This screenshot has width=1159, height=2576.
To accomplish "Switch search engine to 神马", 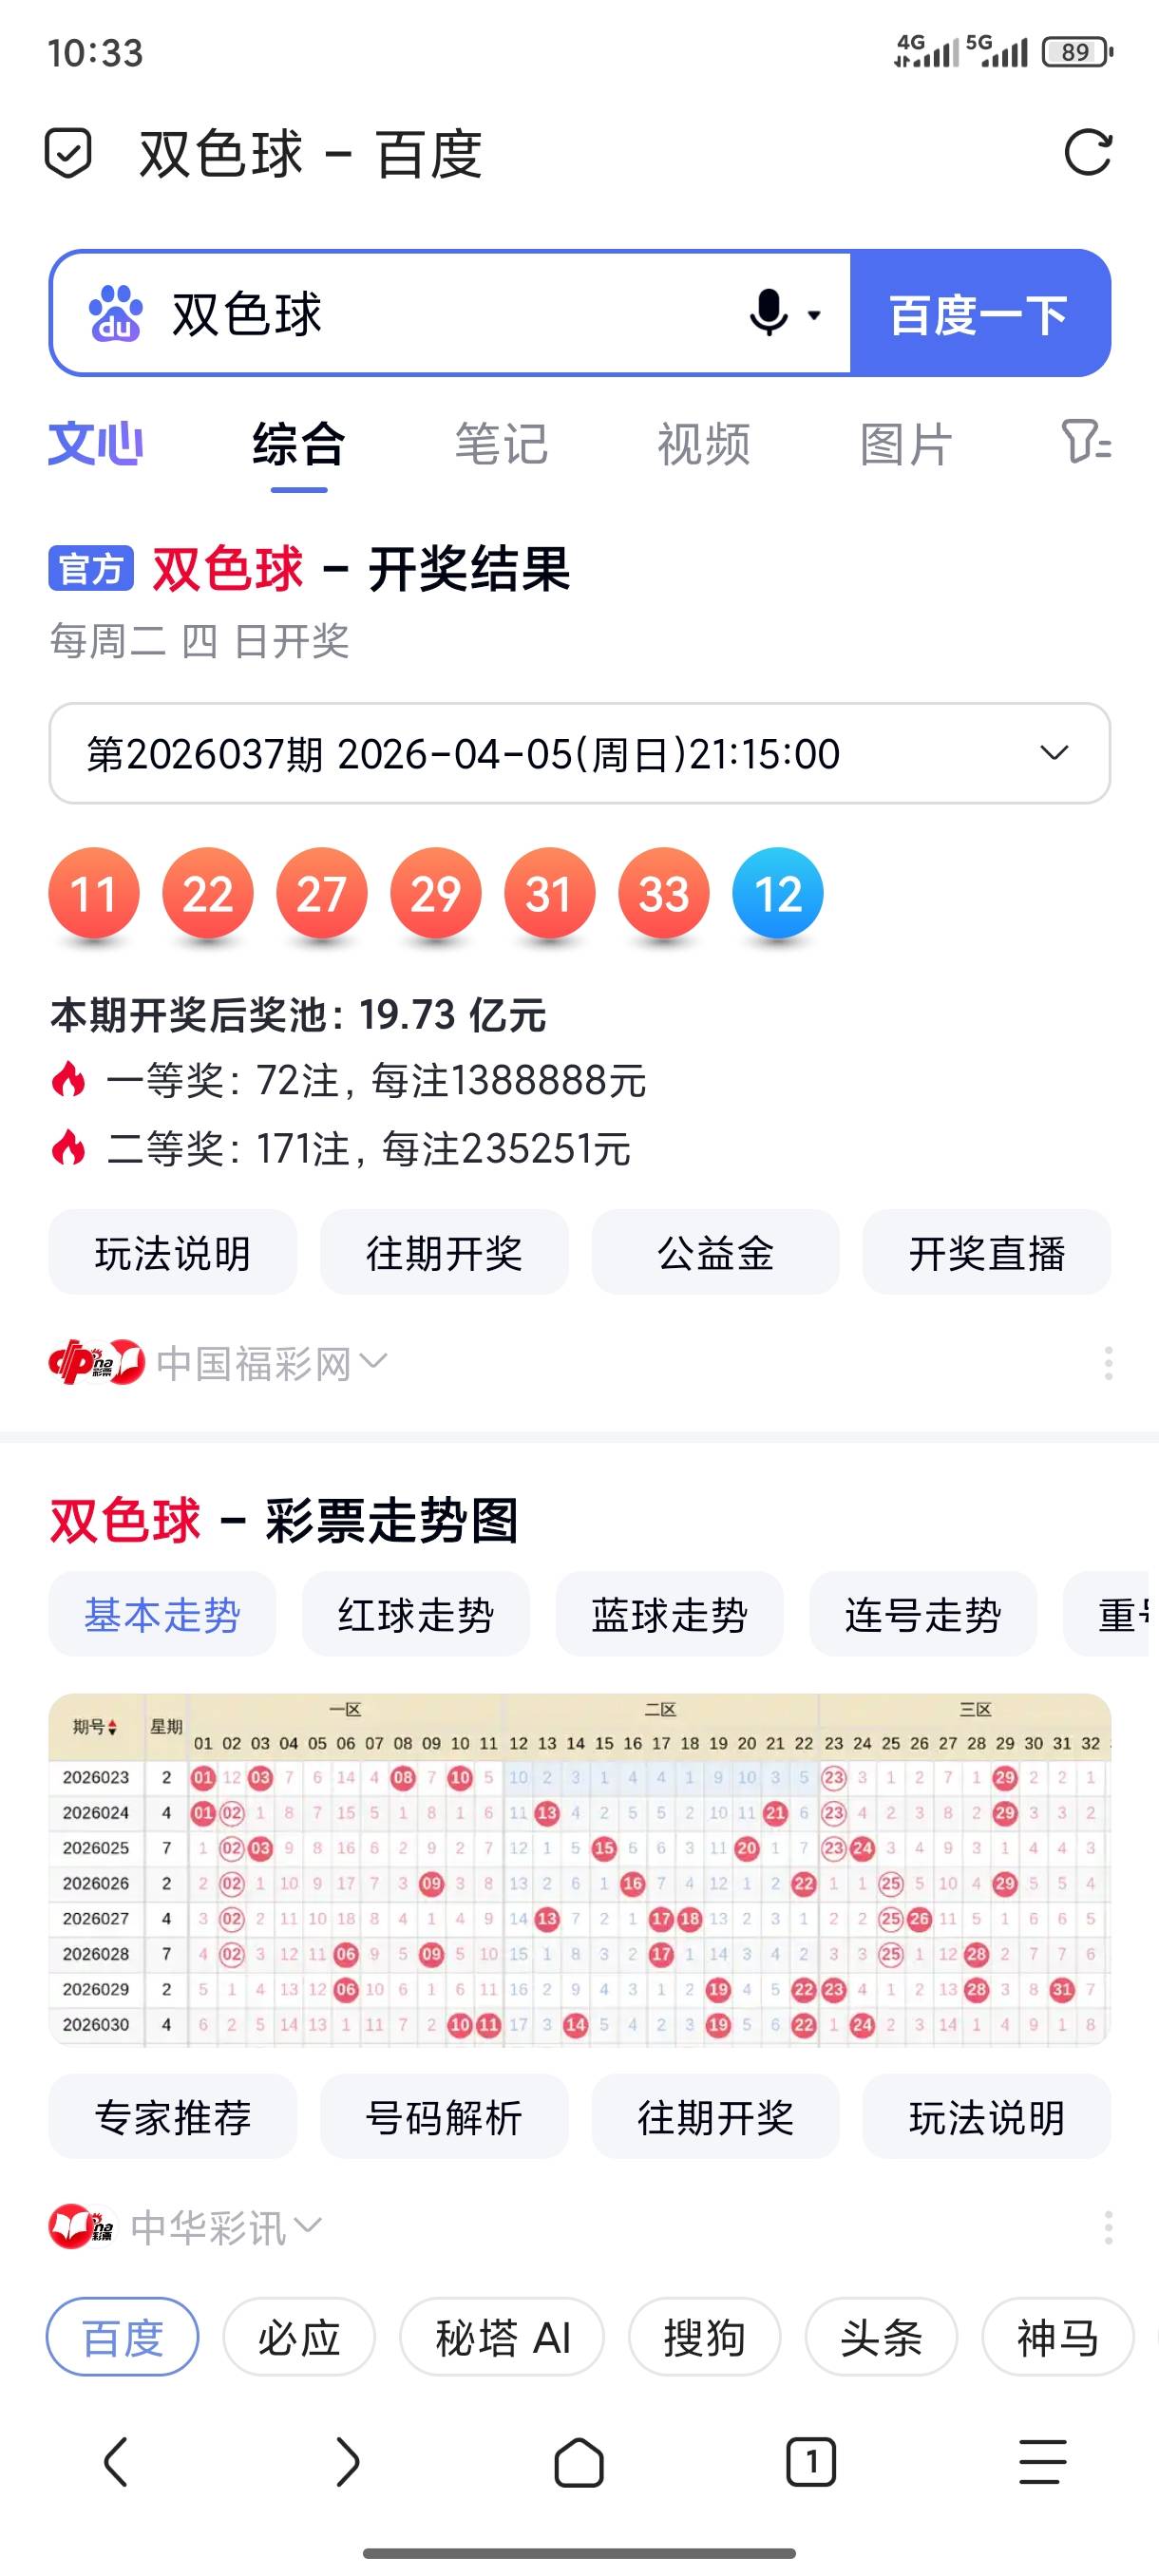I will (1058, 2337).
